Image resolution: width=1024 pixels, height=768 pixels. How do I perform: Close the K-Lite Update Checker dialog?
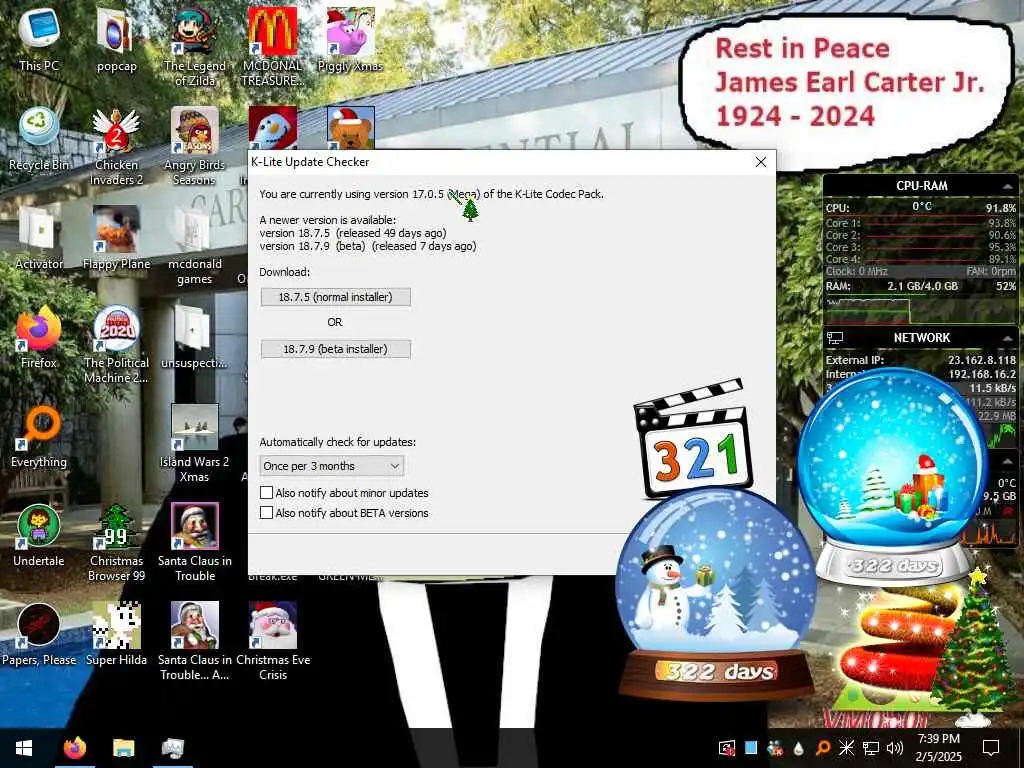(x=761, y=162)
